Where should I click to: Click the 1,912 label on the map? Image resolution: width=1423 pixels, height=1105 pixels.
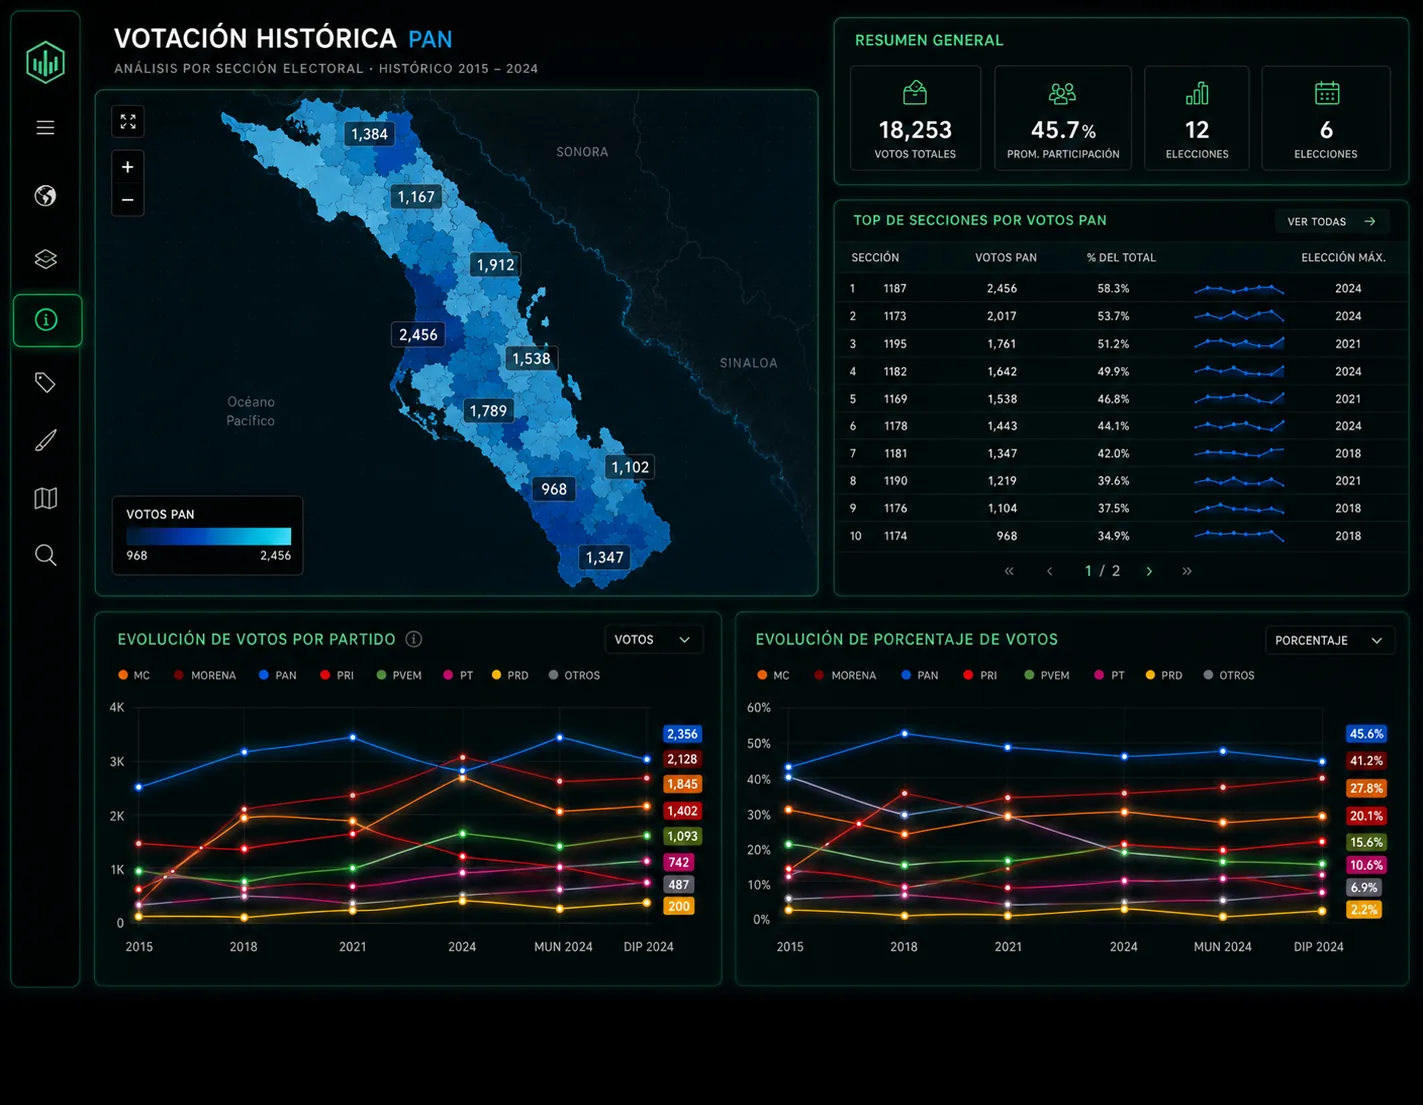click(495, 265)
